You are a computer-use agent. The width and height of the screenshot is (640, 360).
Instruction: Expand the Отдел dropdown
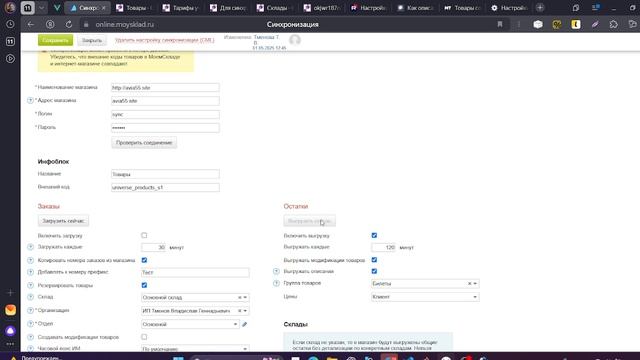pyautogui.click(x=236, y=324)
